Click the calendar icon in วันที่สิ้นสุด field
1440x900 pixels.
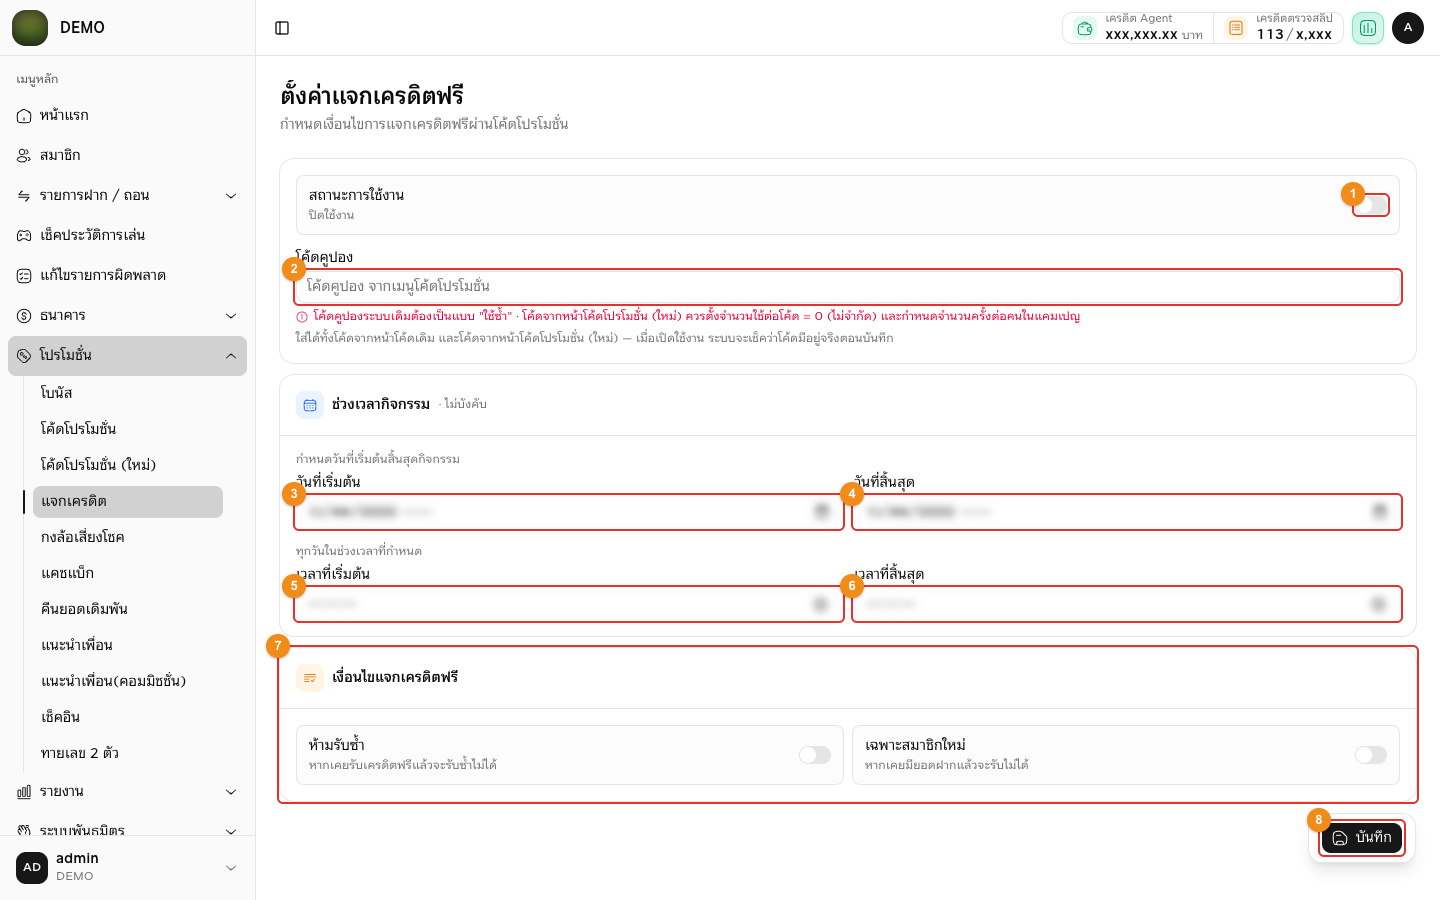[x=1379, y=512]
